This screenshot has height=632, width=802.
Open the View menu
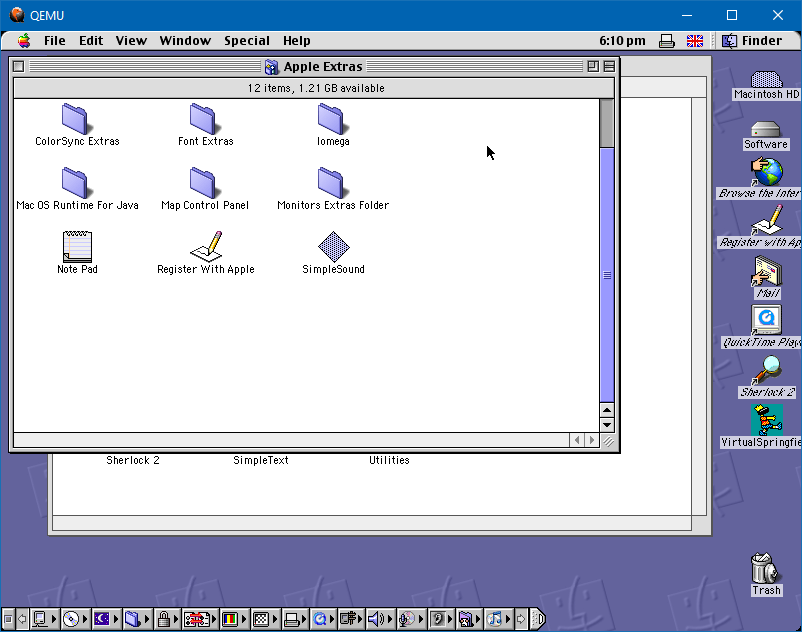click(131, 41)
